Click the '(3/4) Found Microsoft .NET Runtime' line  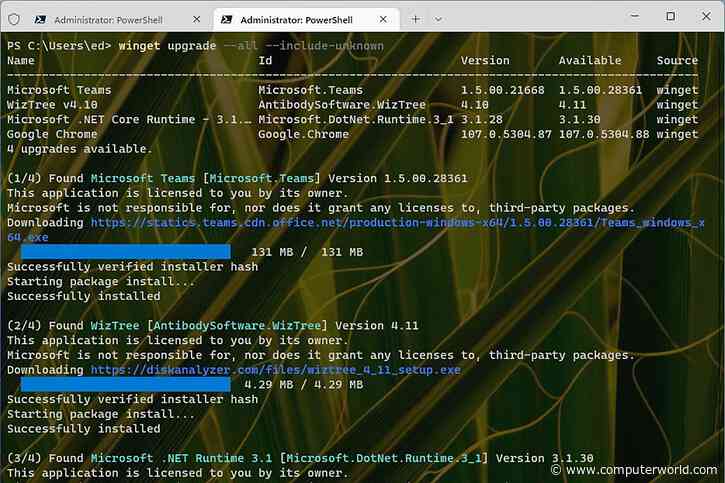[x=300, y=458]
